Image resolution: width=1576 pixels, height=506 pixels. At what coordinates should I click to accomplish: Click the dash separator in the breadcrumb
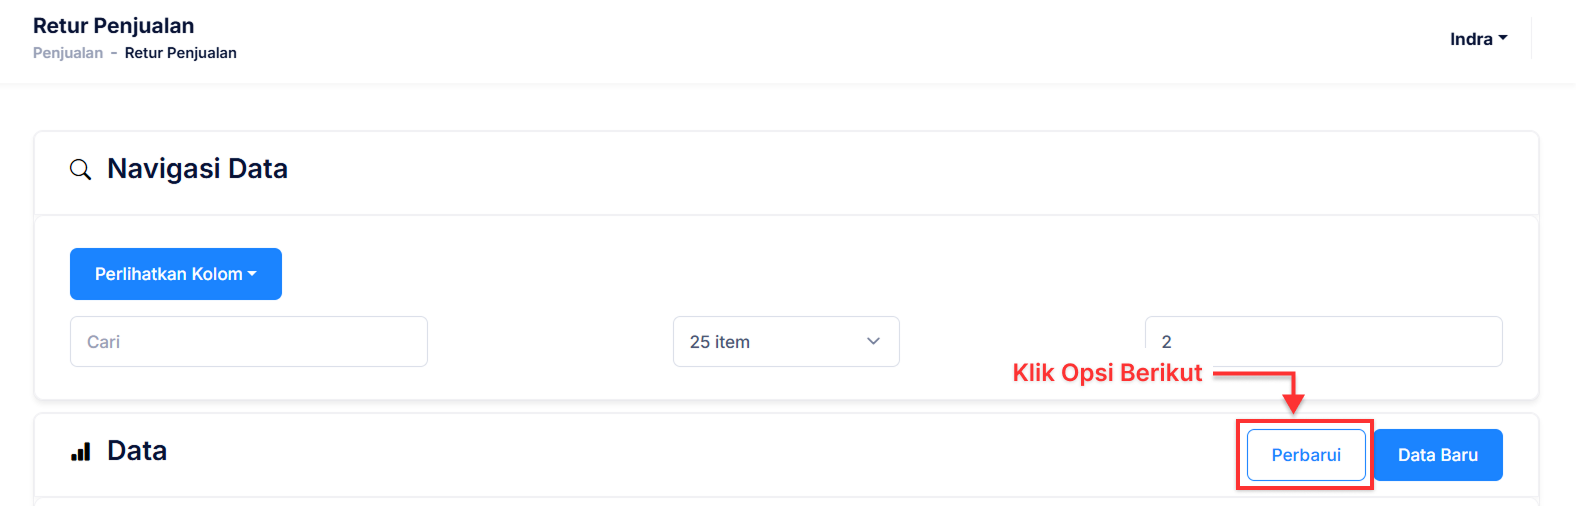[x=114, y=53]
